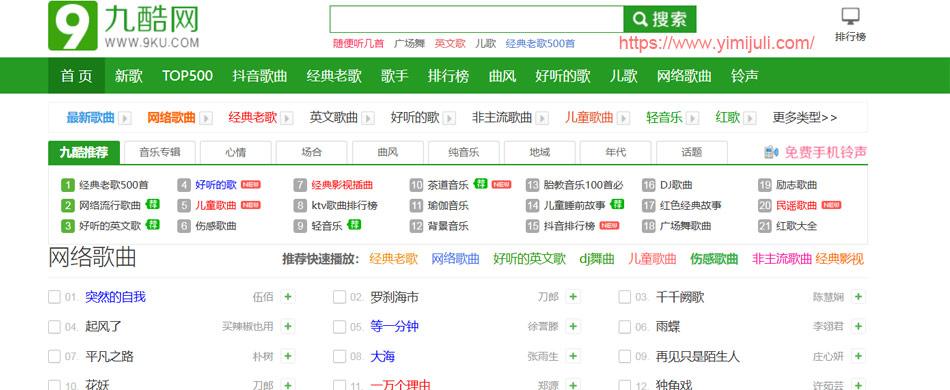
Task: Add 雨蝶 with its plus icon
Action: 859,326
